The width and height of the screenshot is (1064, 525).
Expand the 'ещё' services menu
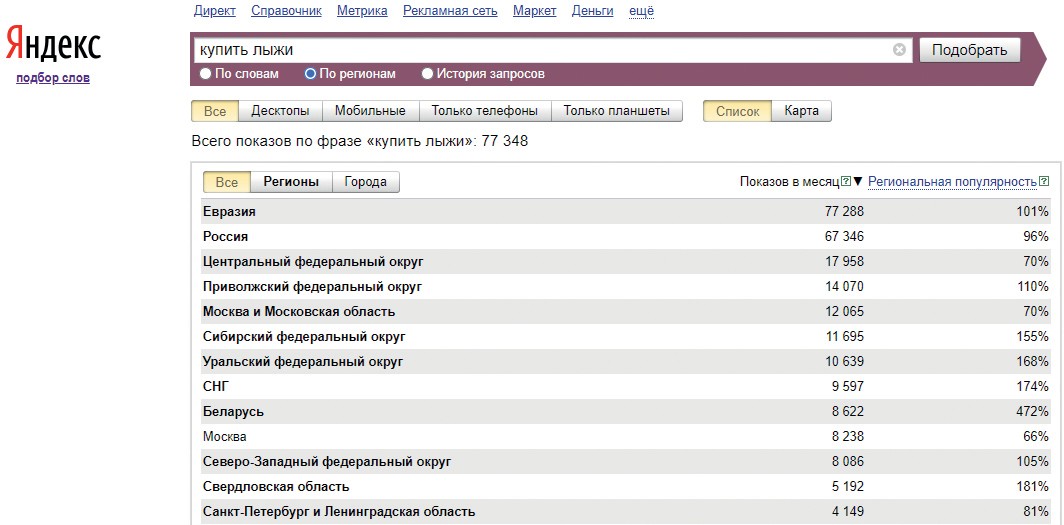click(x=642, y=11)
